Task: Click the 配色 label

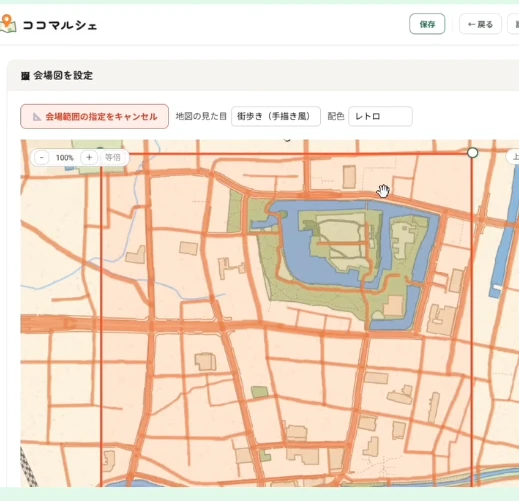Action: pos(336,116)
